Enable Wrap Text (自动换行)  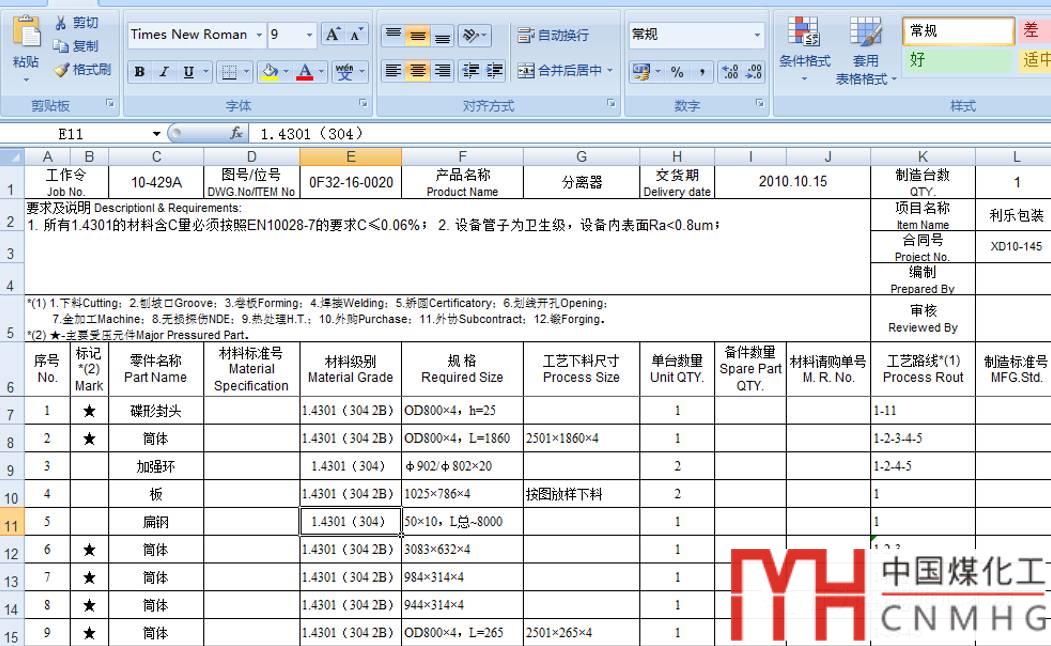(x=553, y=35)
